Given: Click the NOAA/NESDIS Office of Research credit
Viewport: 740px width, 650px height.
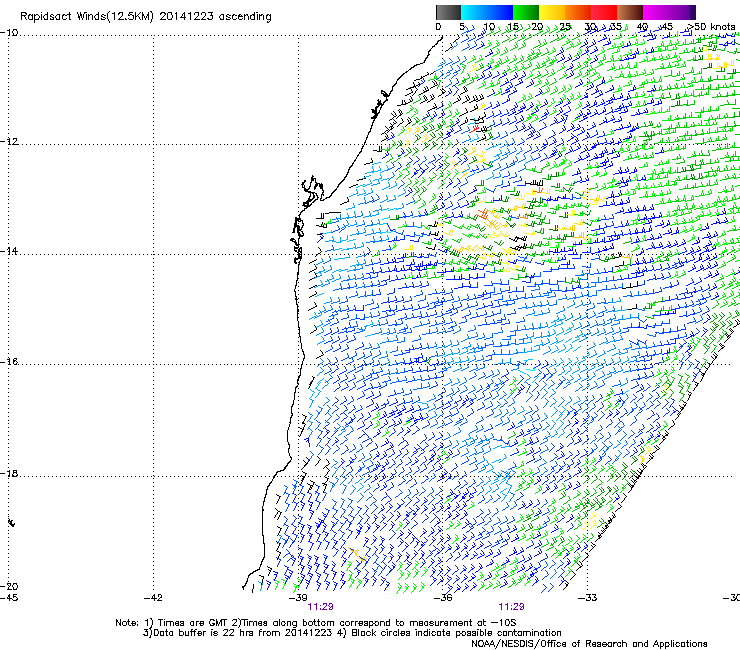Looking at the screenshot, I should point(589,644).
